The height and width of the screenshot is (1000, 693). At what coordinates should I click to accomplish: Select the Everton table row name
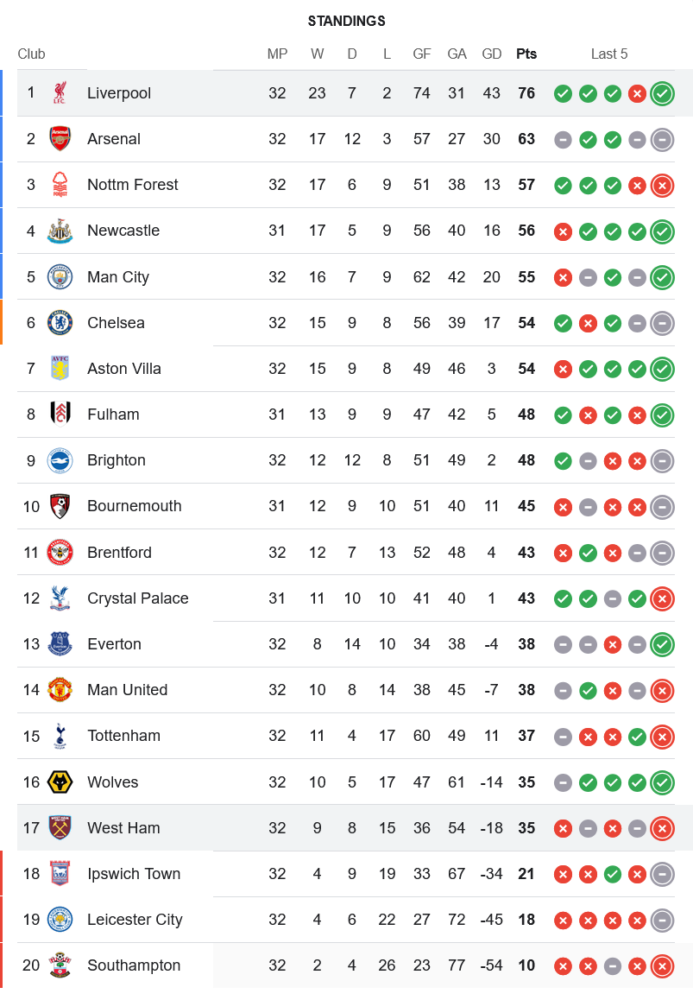click(x=115, y=644)
